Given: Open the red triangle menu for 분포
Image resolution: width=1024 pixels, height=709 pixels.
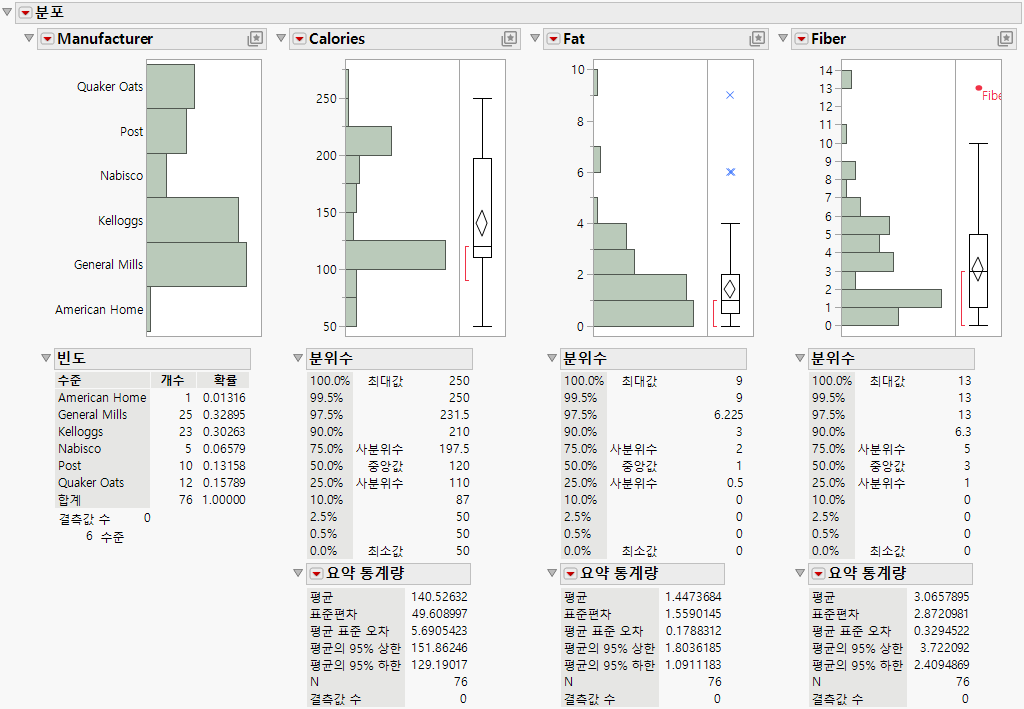Looking at the screenshot, I should (25, 13).
